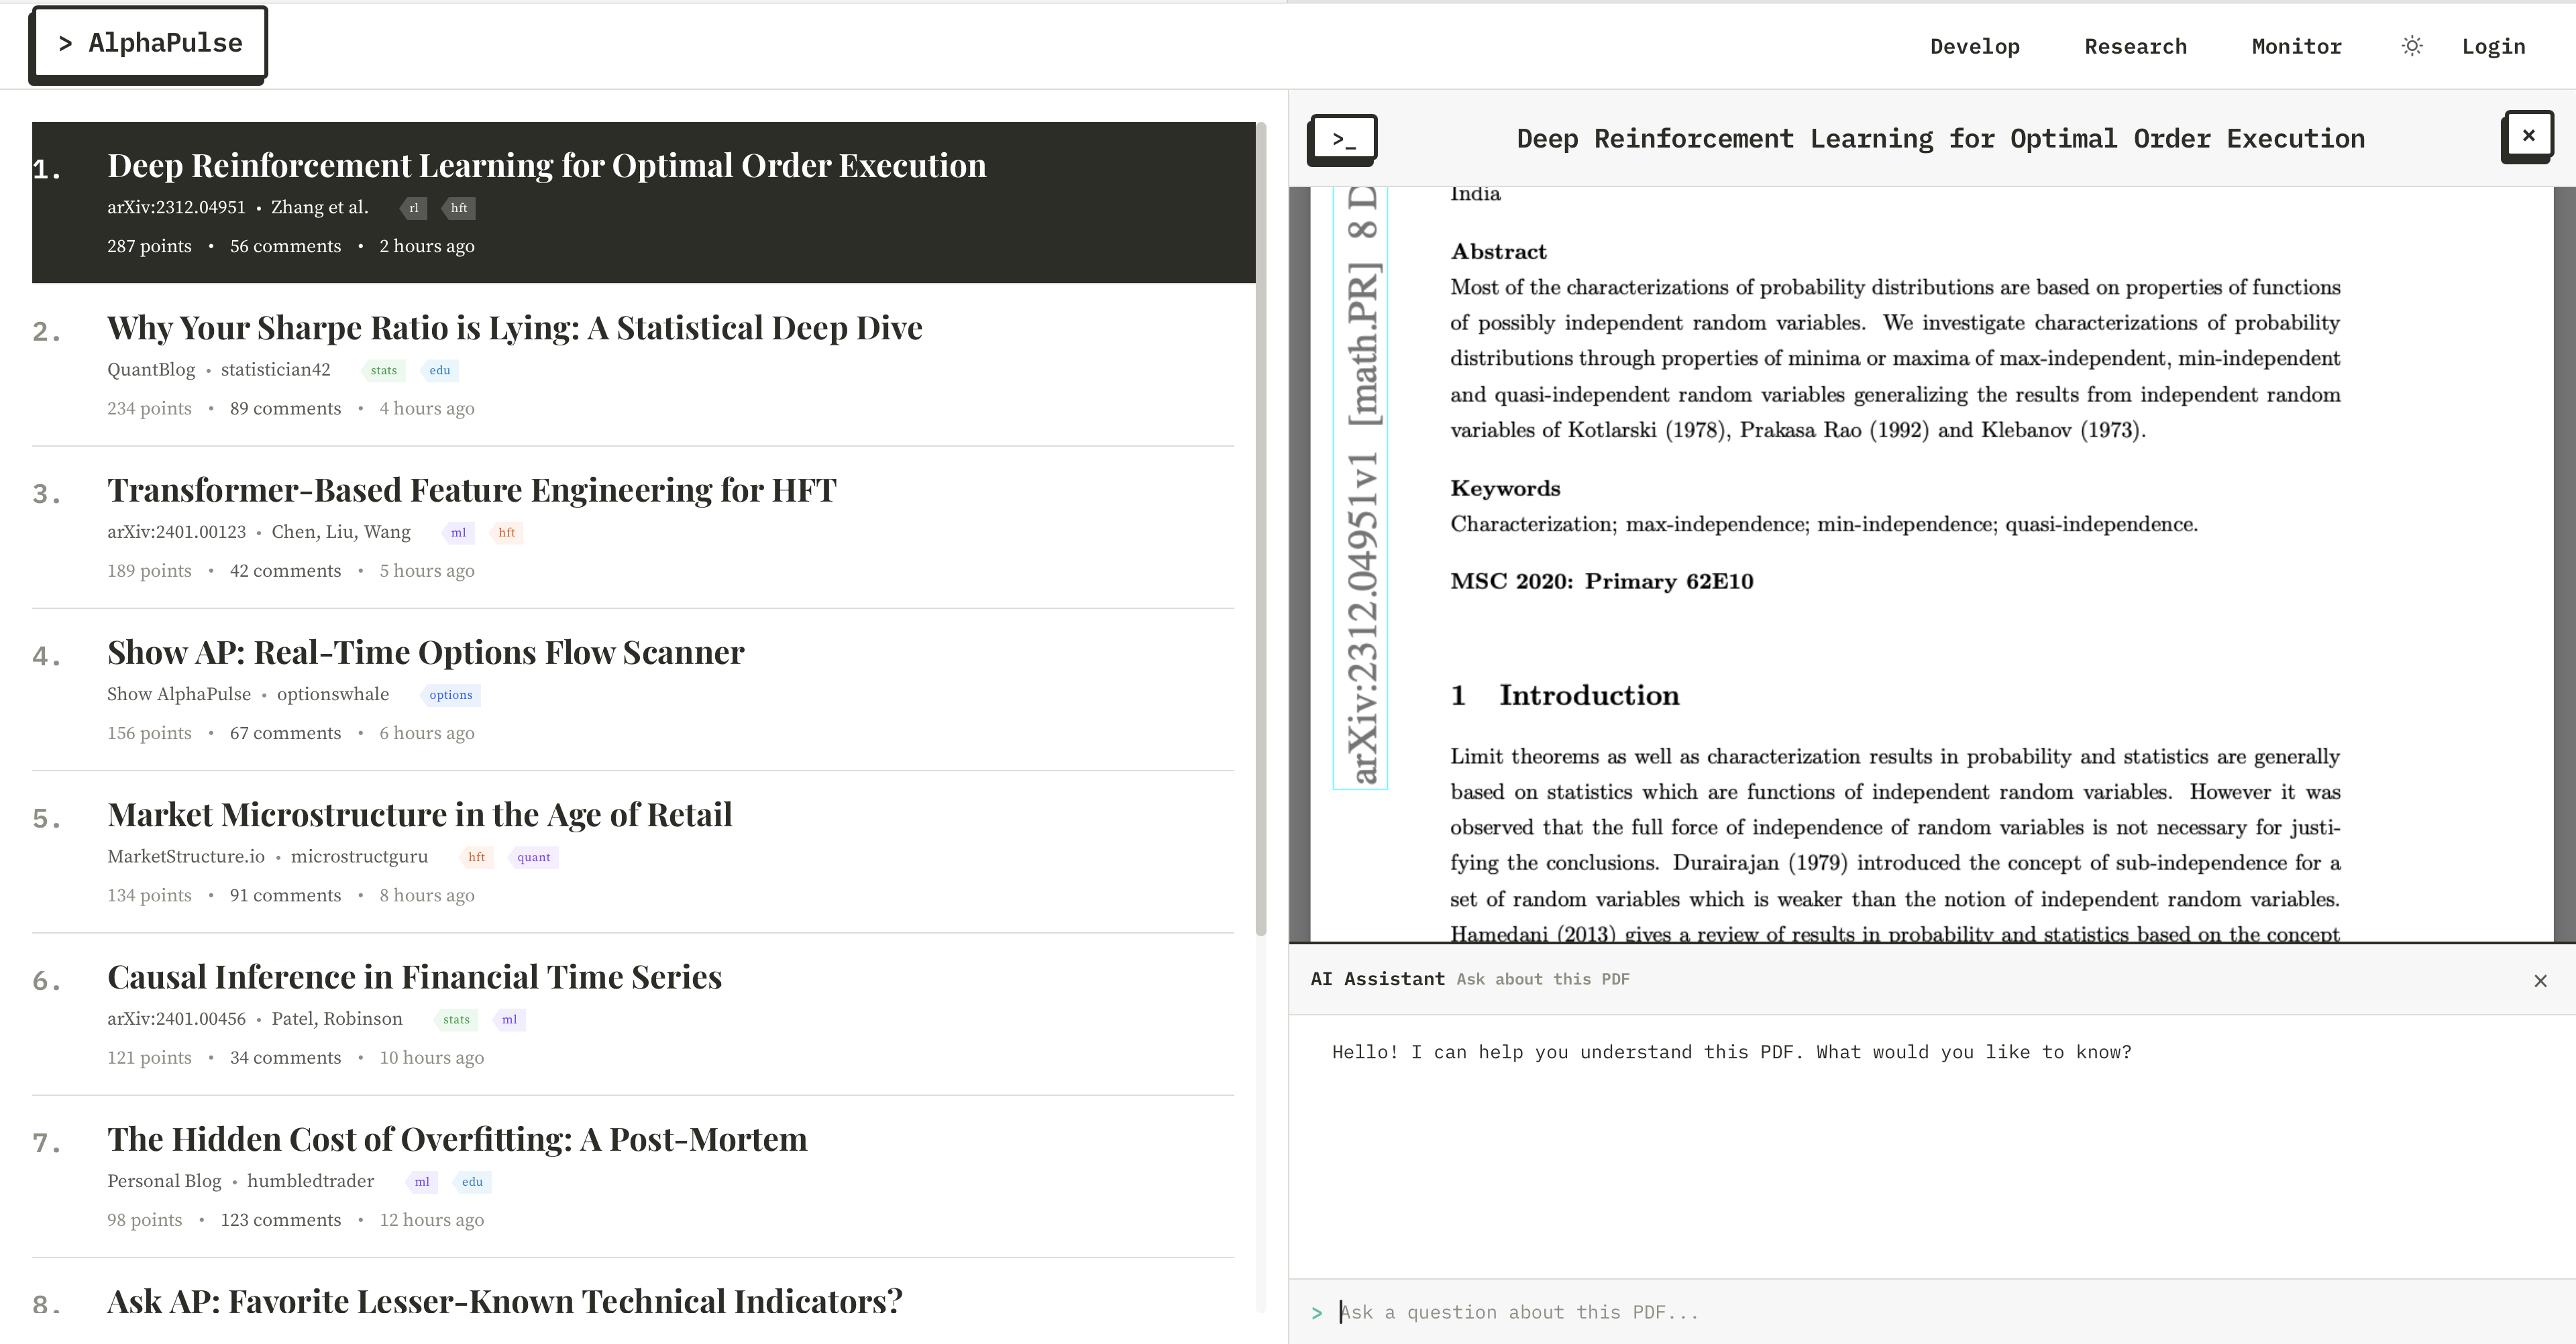Click author humbledtrader

[x=310, y=1181]
